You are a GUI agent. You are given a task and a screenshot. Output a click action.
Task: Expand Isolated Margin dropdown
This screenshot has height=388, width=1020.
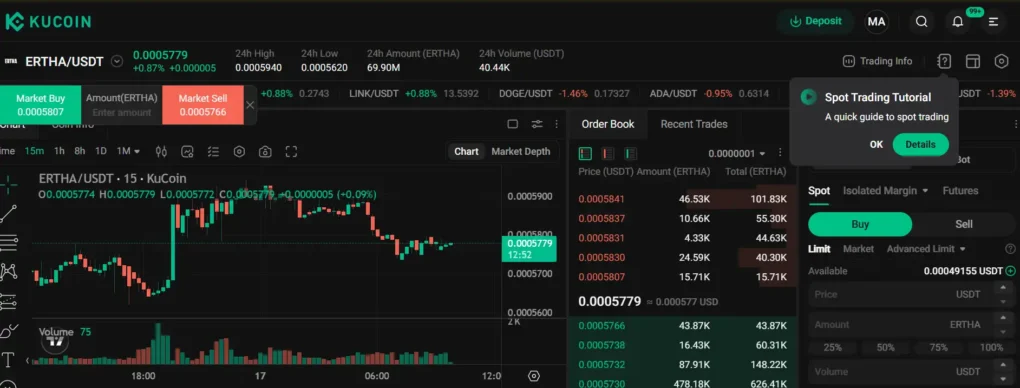[x=886, y=191]
